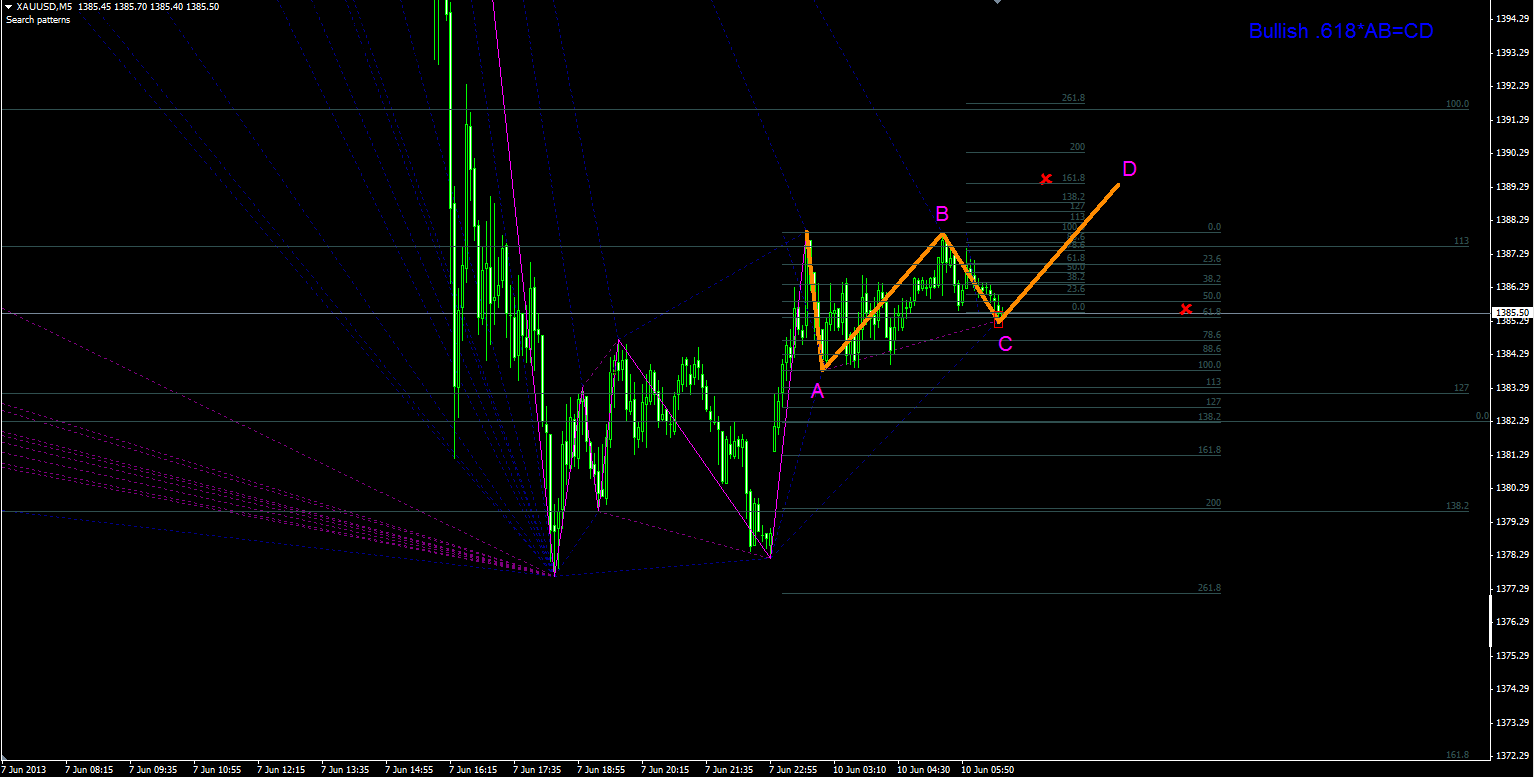Select the magenta point A label
The width and height of the screenshot is (1534, 777).
pos(817,392)
